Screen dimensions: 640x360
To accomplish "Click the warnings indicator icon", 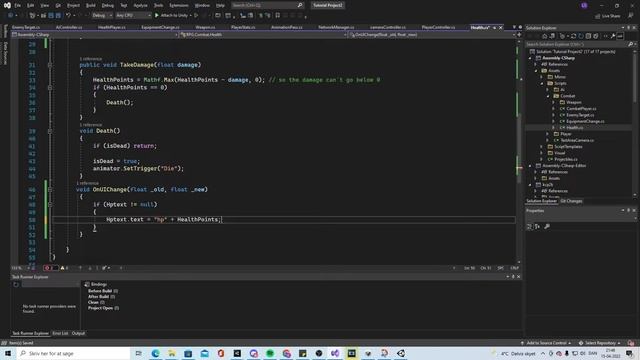I will coord(62,268).
